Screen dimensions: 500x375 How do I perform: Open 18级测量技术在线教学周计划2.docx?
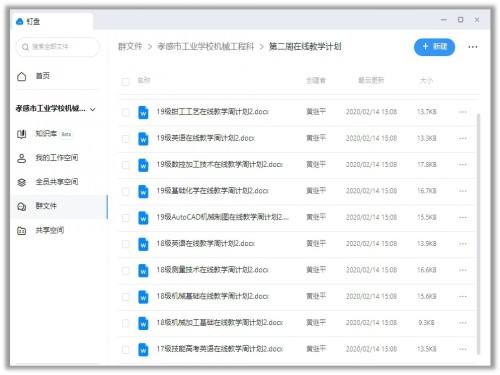click(x=213, y=270)
